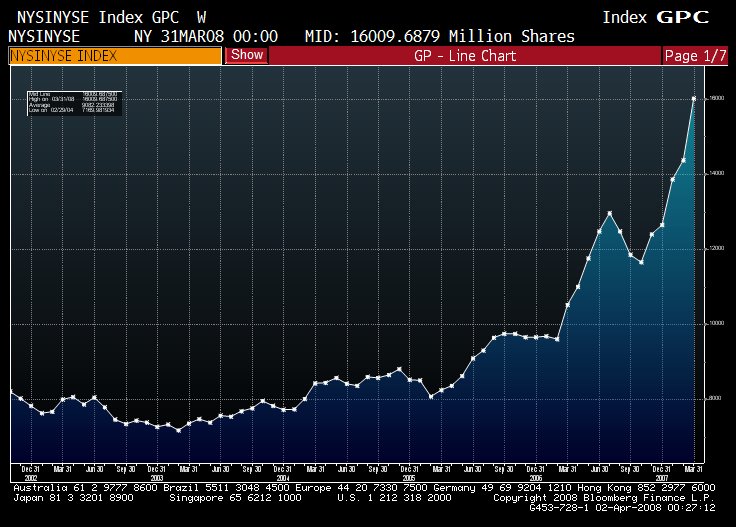The width and height of the screenshot is (736, 527).
Task: Click Japan 81 3 3201 8900 contact
Action: [73, 497]
